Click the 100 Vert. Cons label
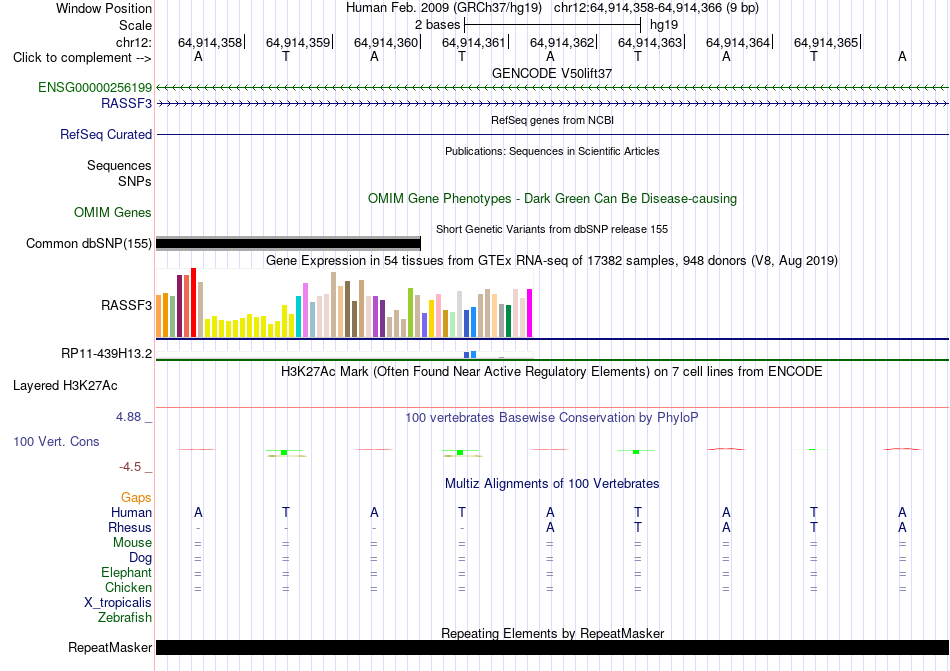The image size is (950, 671). pyautogui.click(x=56, y=441)
